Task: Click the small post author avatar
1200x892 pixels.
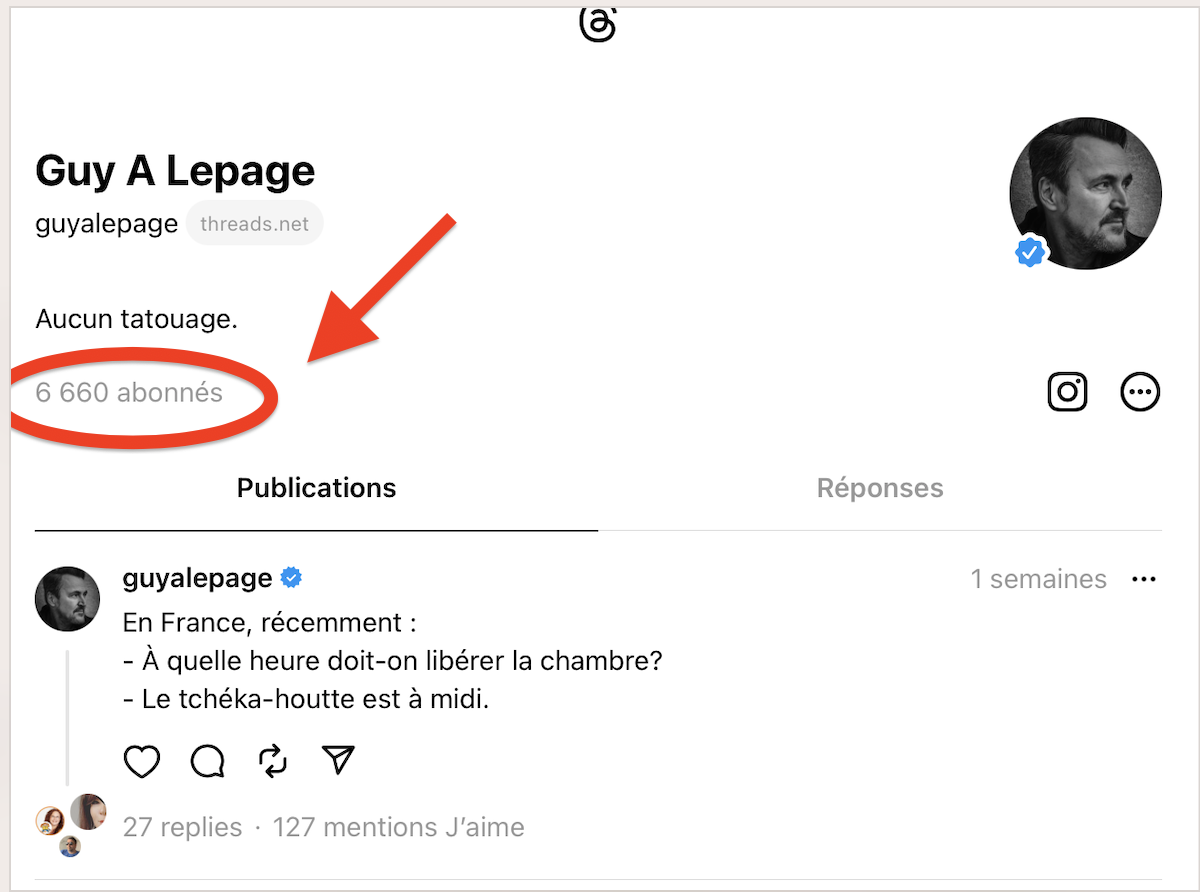Action: coord(67,599)
